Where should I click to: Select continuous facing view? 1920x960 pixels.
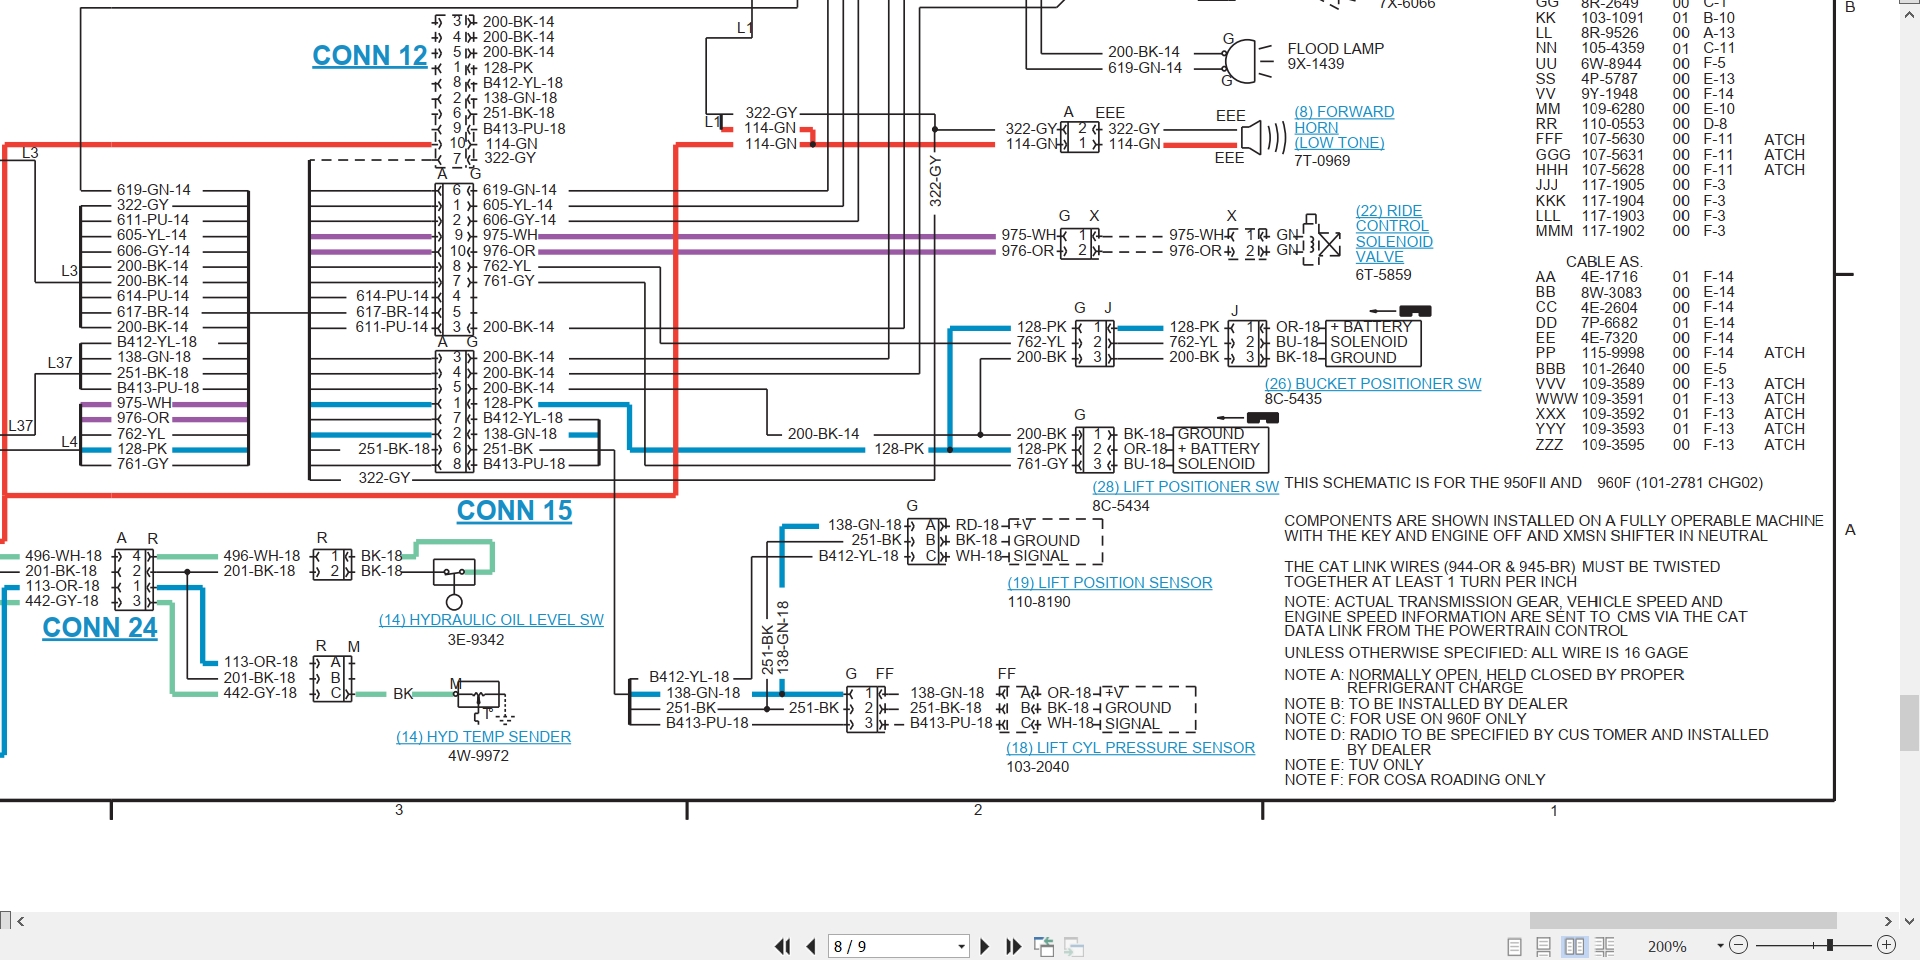point(1604,946)
